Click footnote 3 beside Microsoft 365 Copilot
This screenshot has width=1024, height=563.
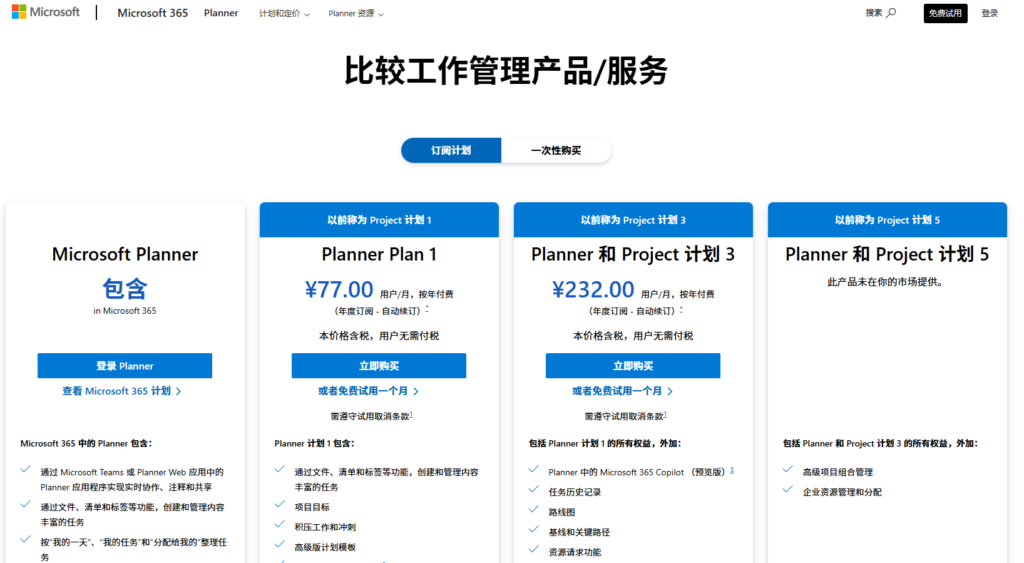(731, 470)
